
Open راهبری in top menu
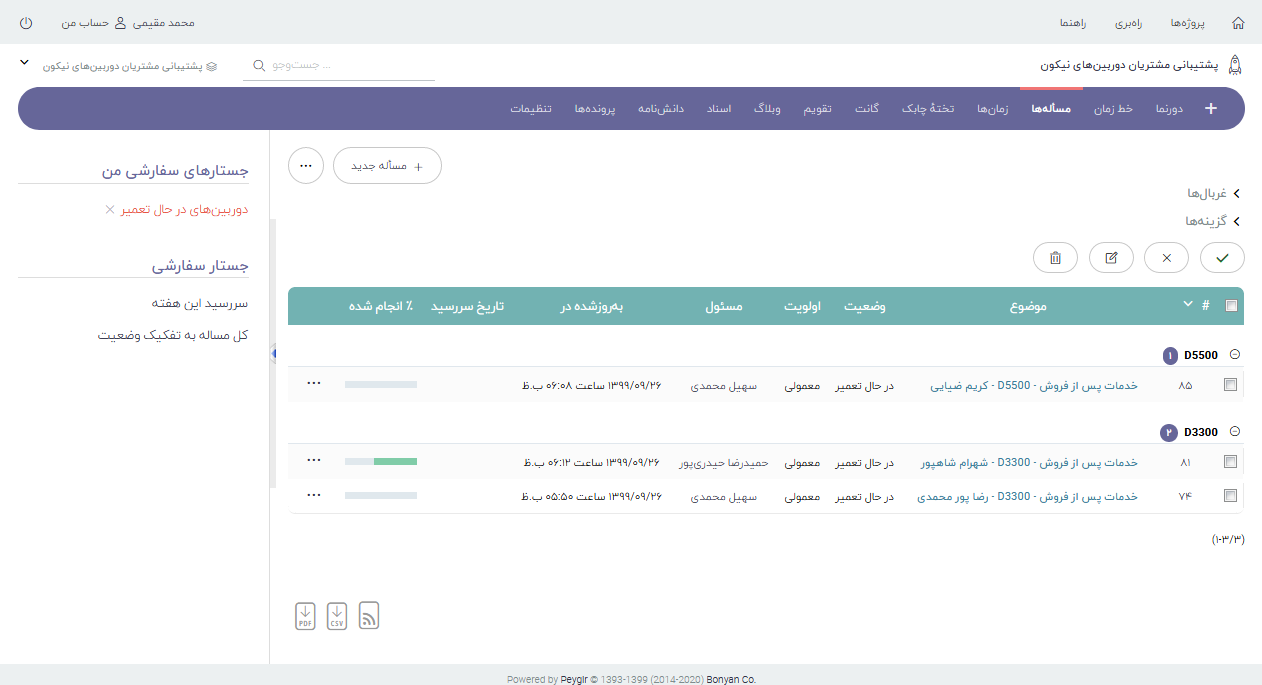(1131, 22)
